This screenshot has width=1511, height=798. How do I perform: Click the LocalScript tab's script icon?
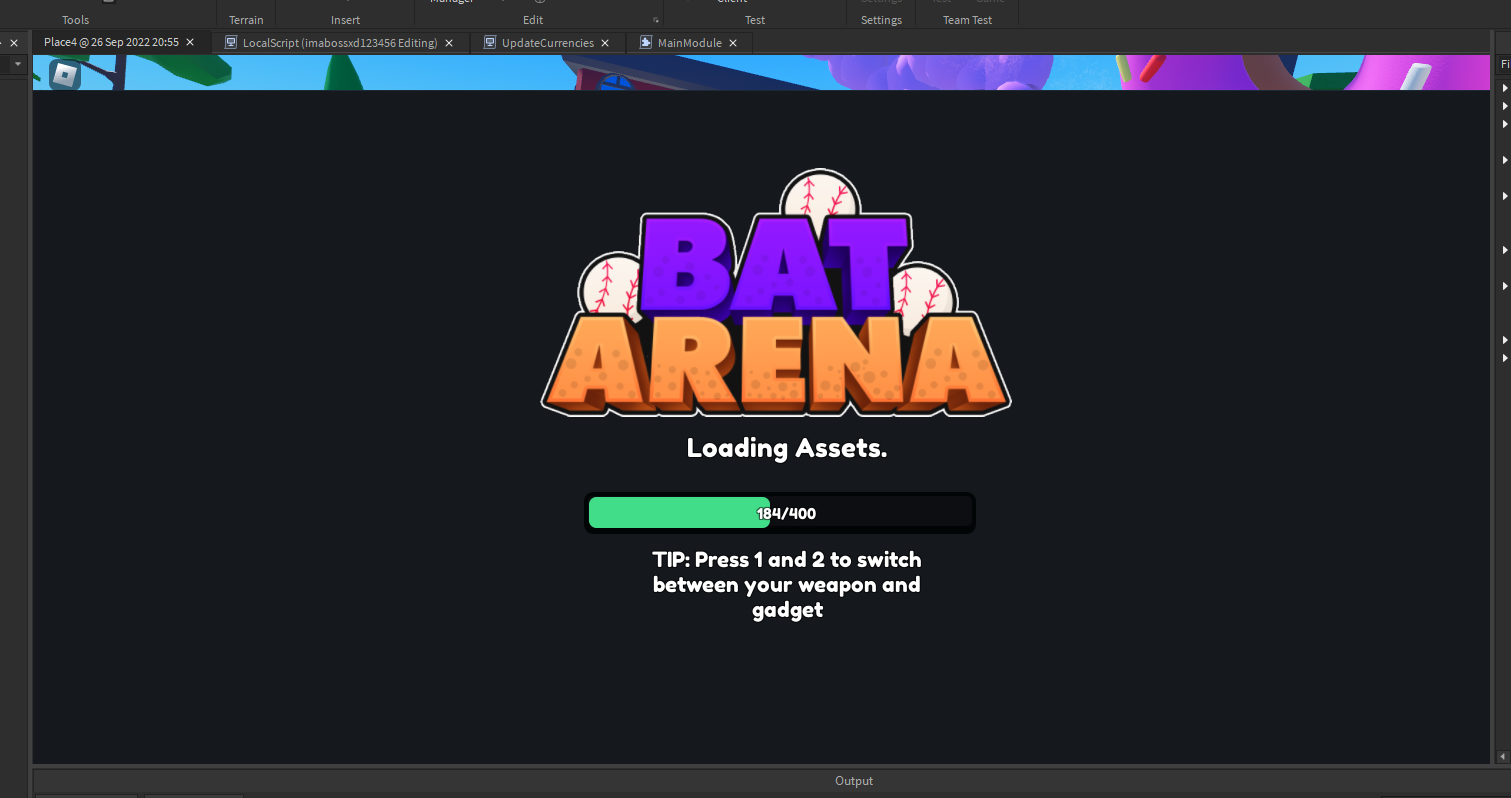231,43
